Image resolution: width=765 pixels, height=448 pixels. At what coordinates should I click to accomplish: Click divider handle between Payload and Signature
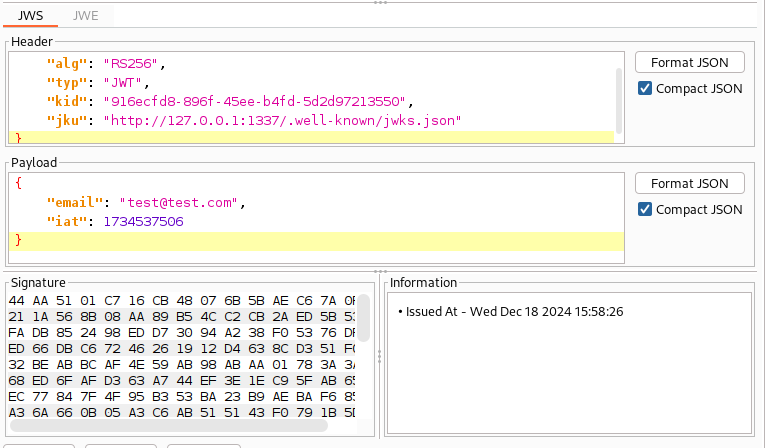(x=380, y=270)
